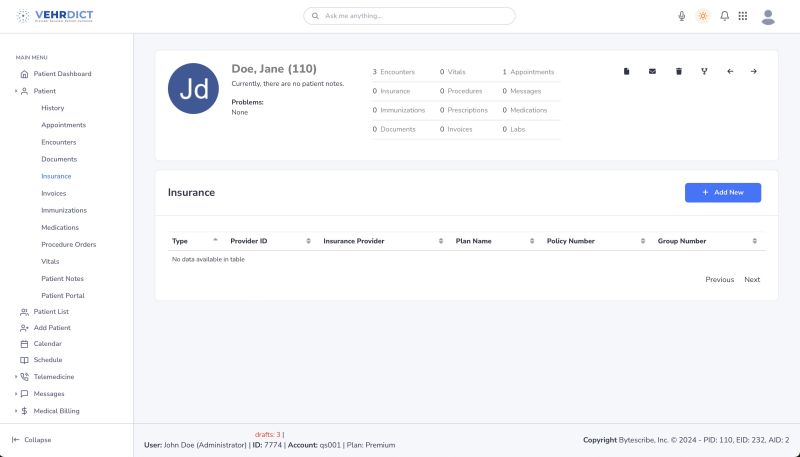Click the merge fork icon in patient header
This screenshot has width=800, height=457.
pos(704,71)
